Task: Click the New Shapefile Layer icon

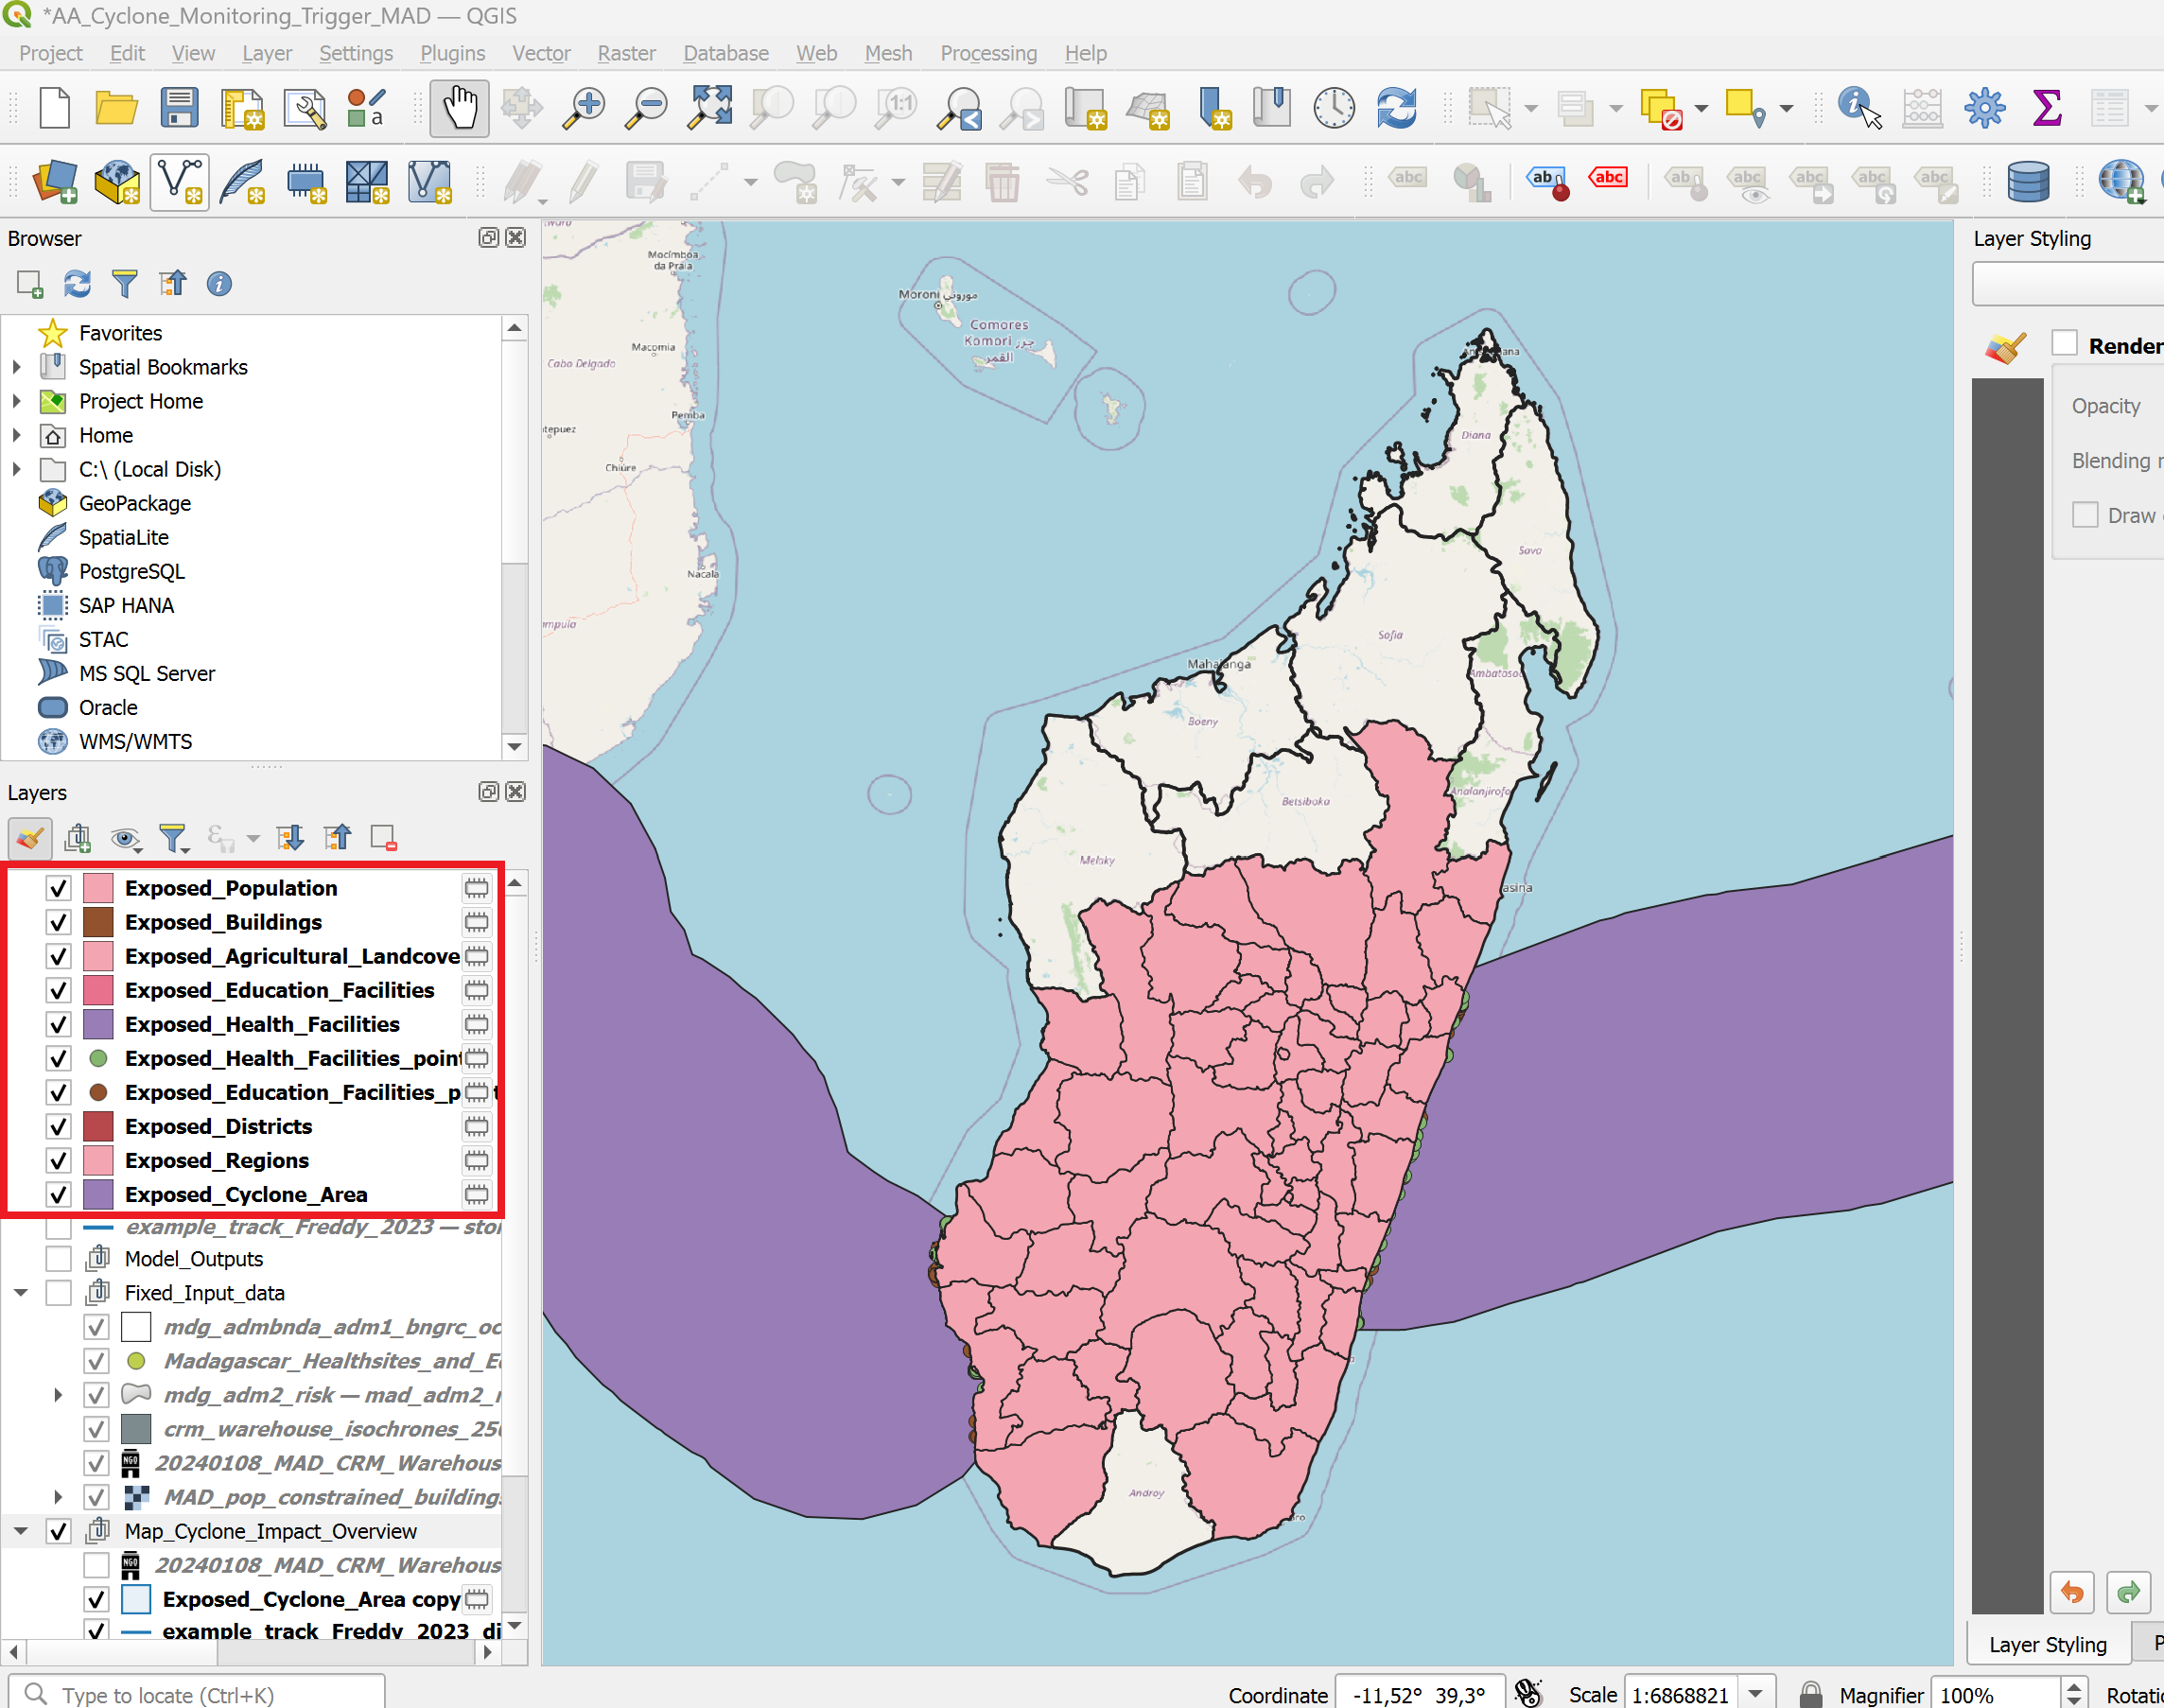Action: (180, 182)
